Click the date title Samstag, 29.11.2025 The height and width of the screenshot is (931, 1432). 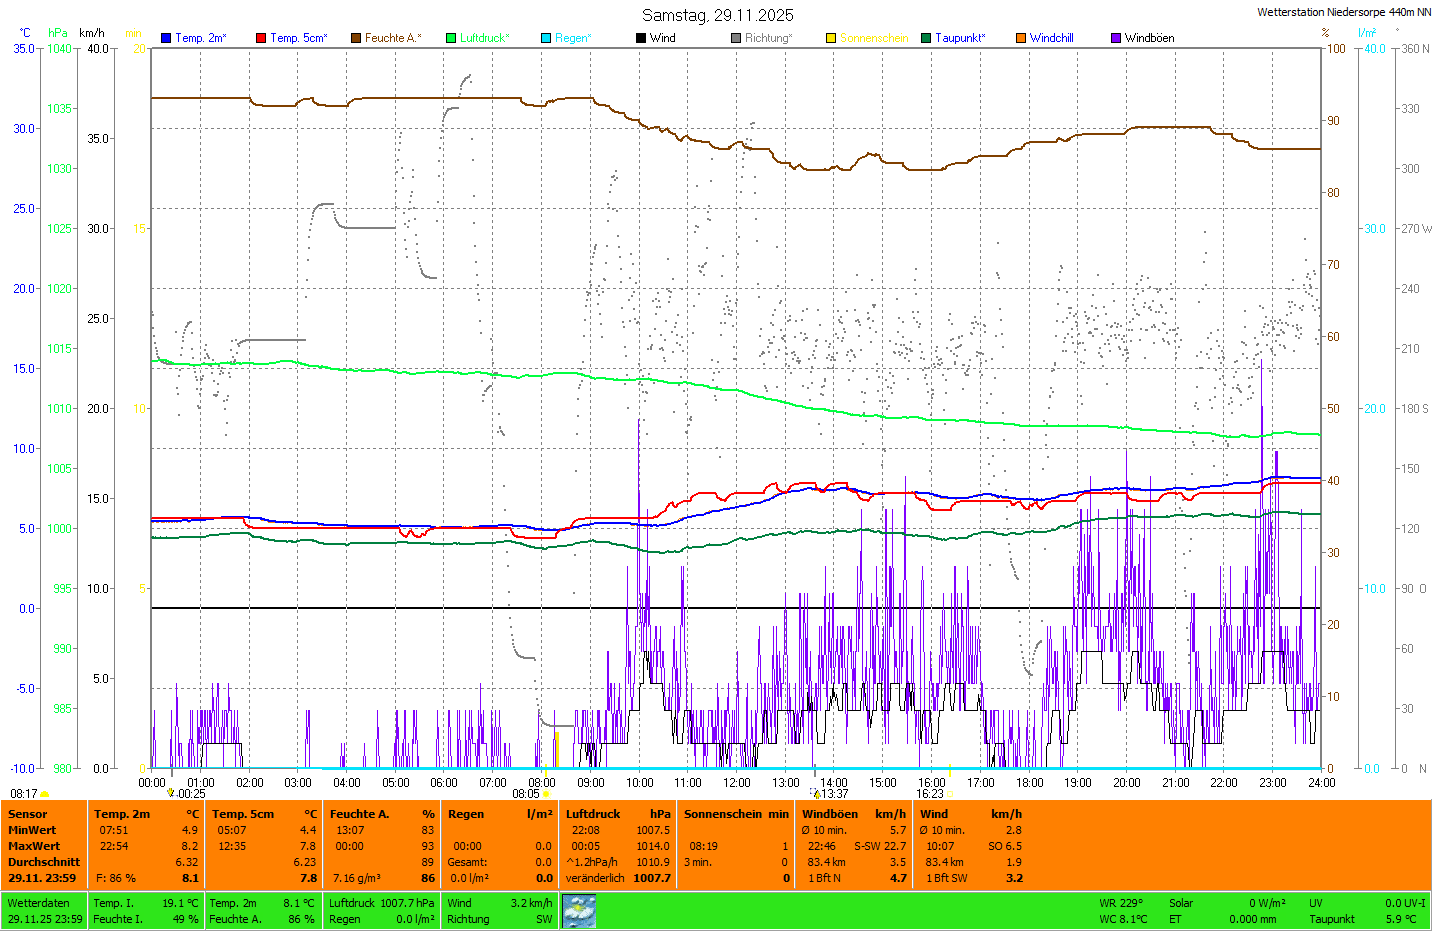tap(717, 15)
